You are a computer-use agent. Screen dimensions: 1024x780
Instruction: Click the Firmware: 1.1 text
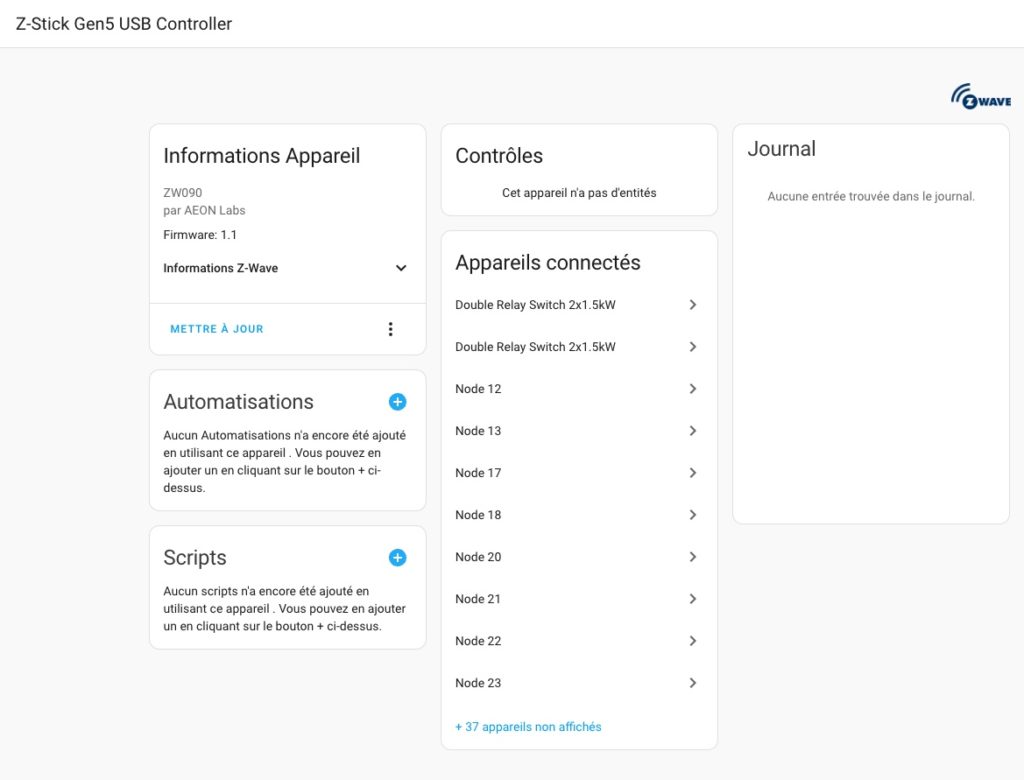coord(200,235)
